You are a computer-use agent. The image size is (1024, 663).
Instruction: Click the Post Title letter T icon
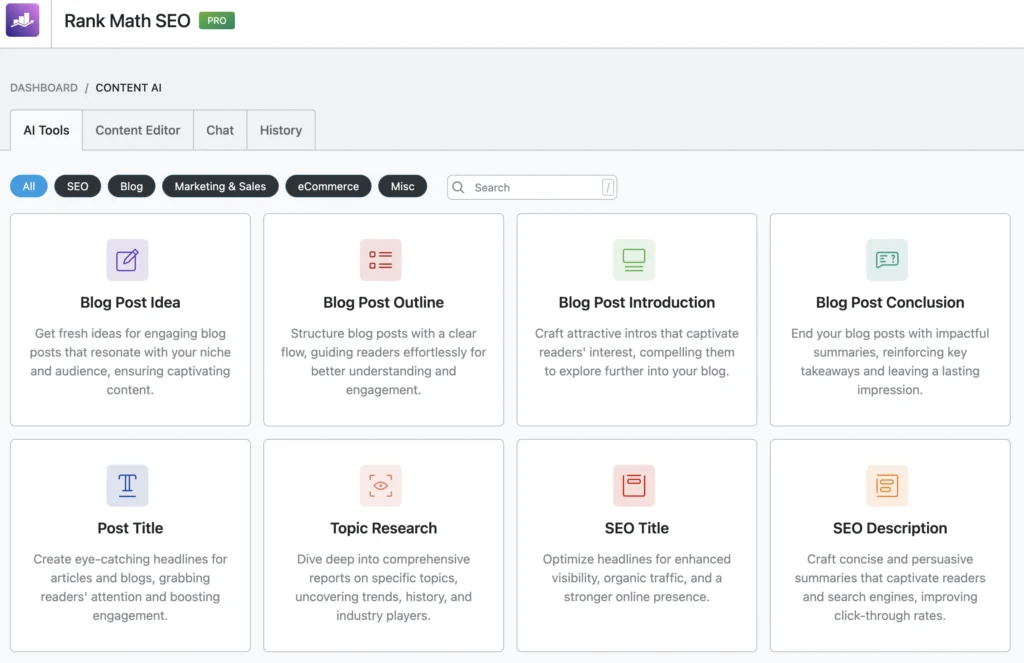(127, 485)
